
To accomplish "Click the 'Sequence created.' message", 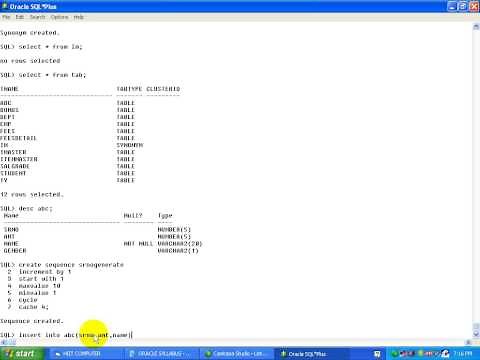I will coord(31,321).
